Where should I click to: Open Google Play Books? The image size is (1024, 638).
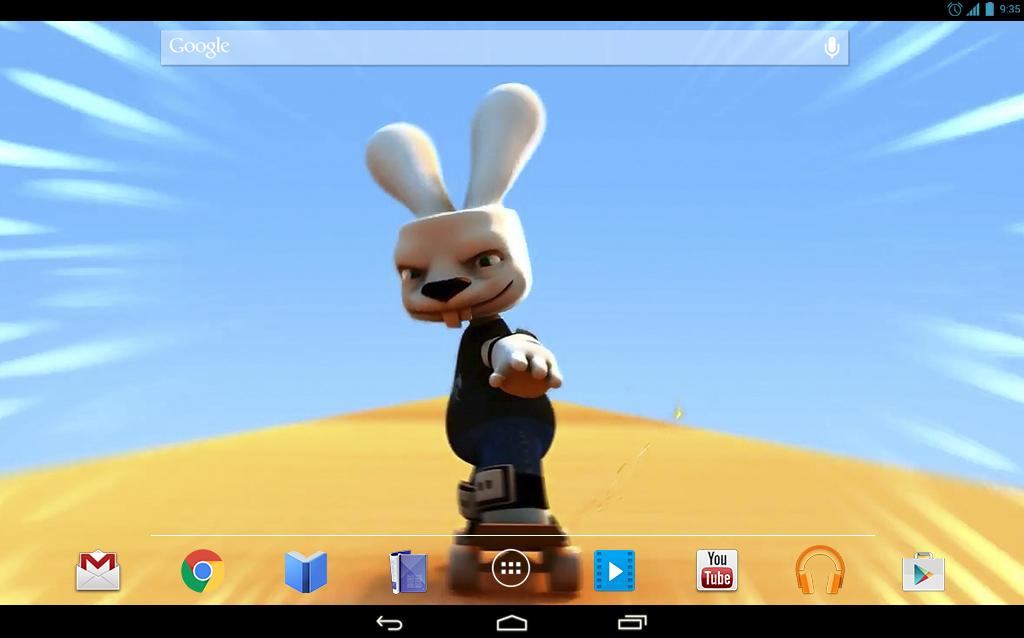click(x=306, y=571)
